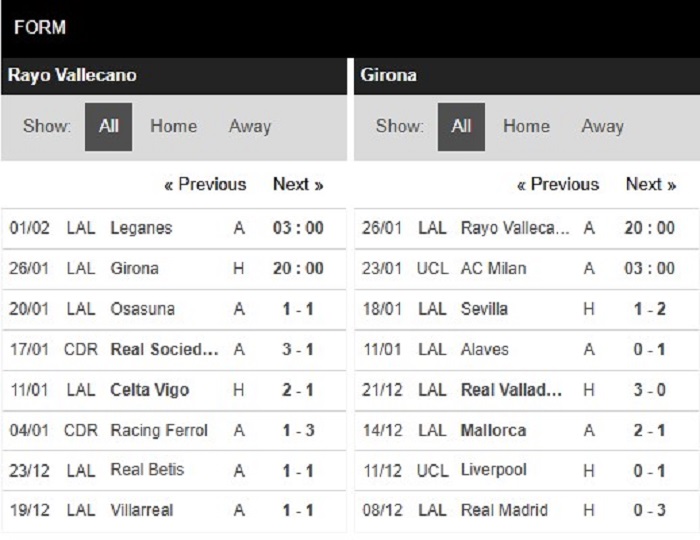Switch to Home tab for Rayo Vallecano
The width and height of the screenshot is (700, 540).
(173, 126)
